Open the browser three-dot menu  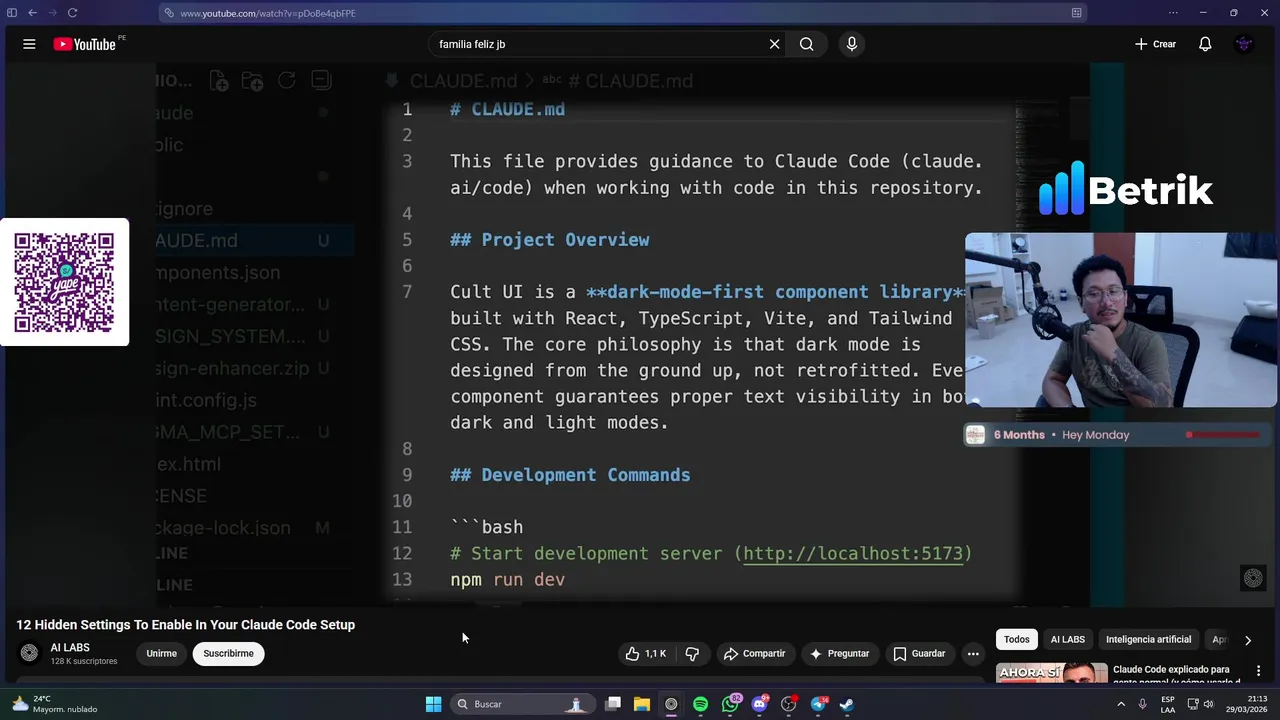pos(1174,13)
